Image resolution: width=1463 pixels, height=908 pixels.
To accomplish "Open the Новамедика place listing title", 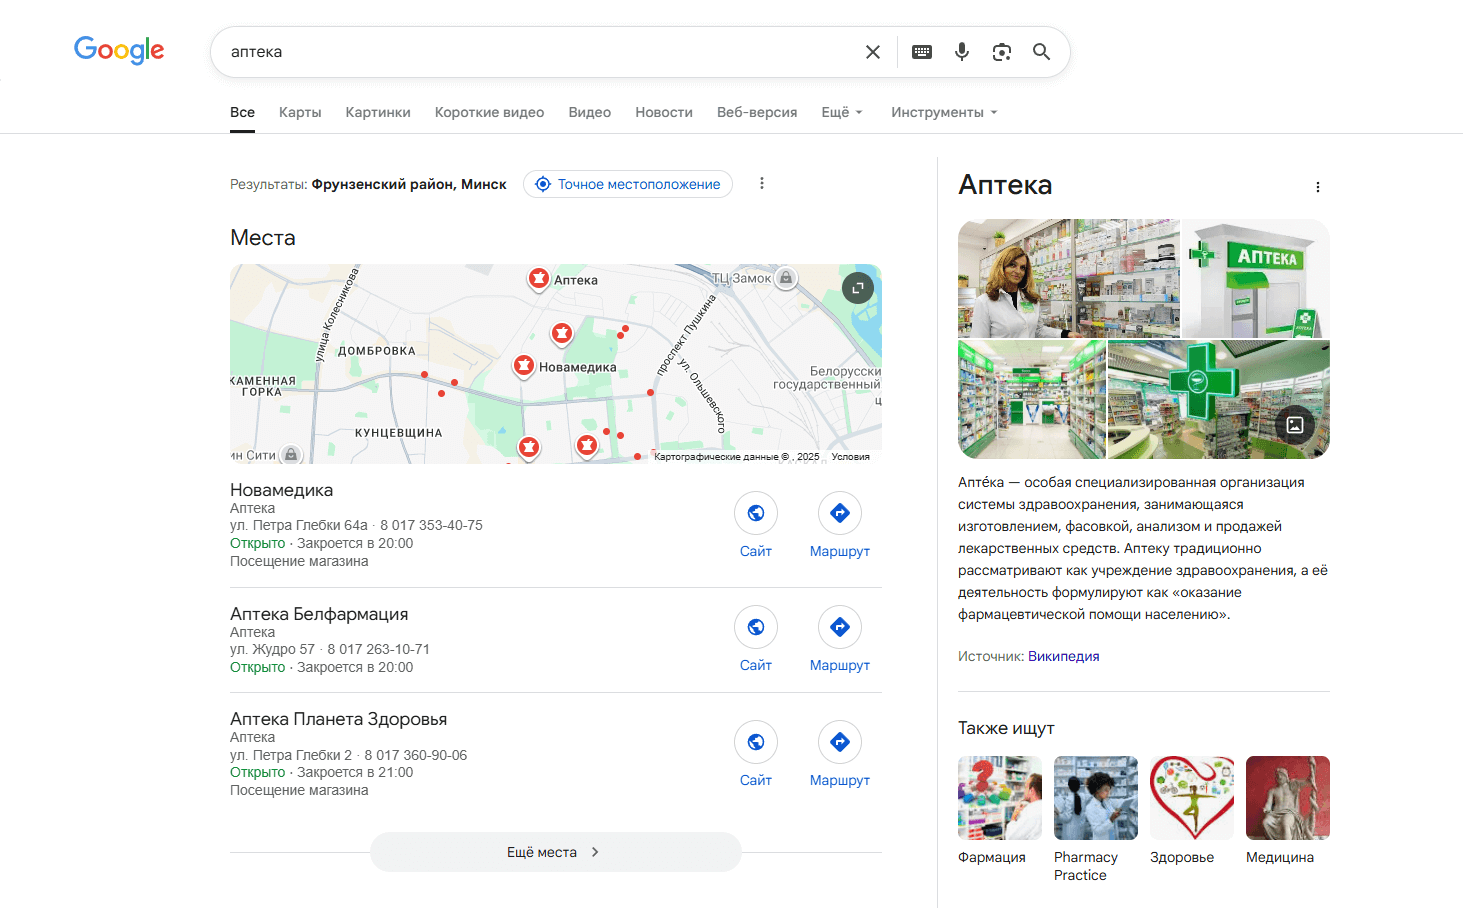I will (281, 490).
